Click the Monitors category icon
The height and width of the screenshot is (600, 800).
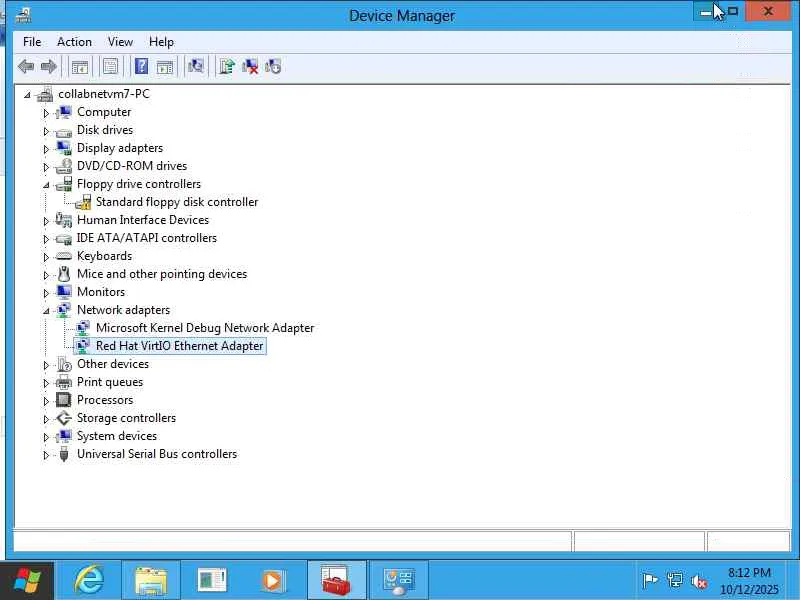[x=64, y=292]
